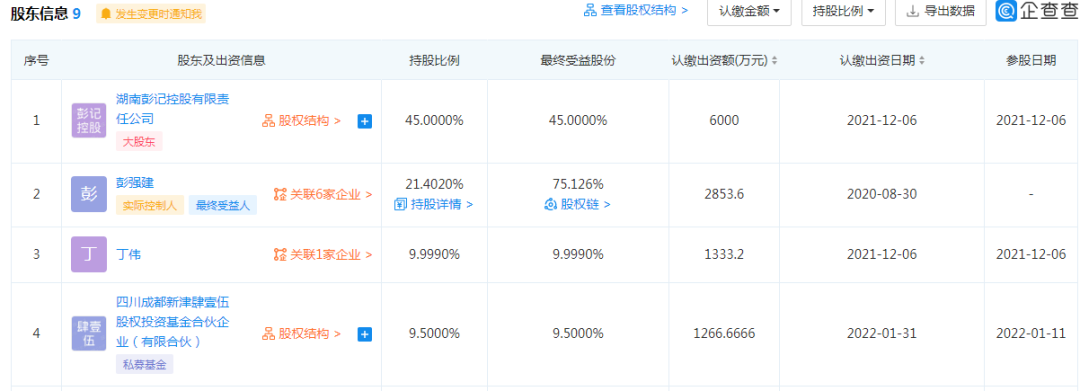Click the 肆壹伍 fund logo icon

click(x=89, y=333)
